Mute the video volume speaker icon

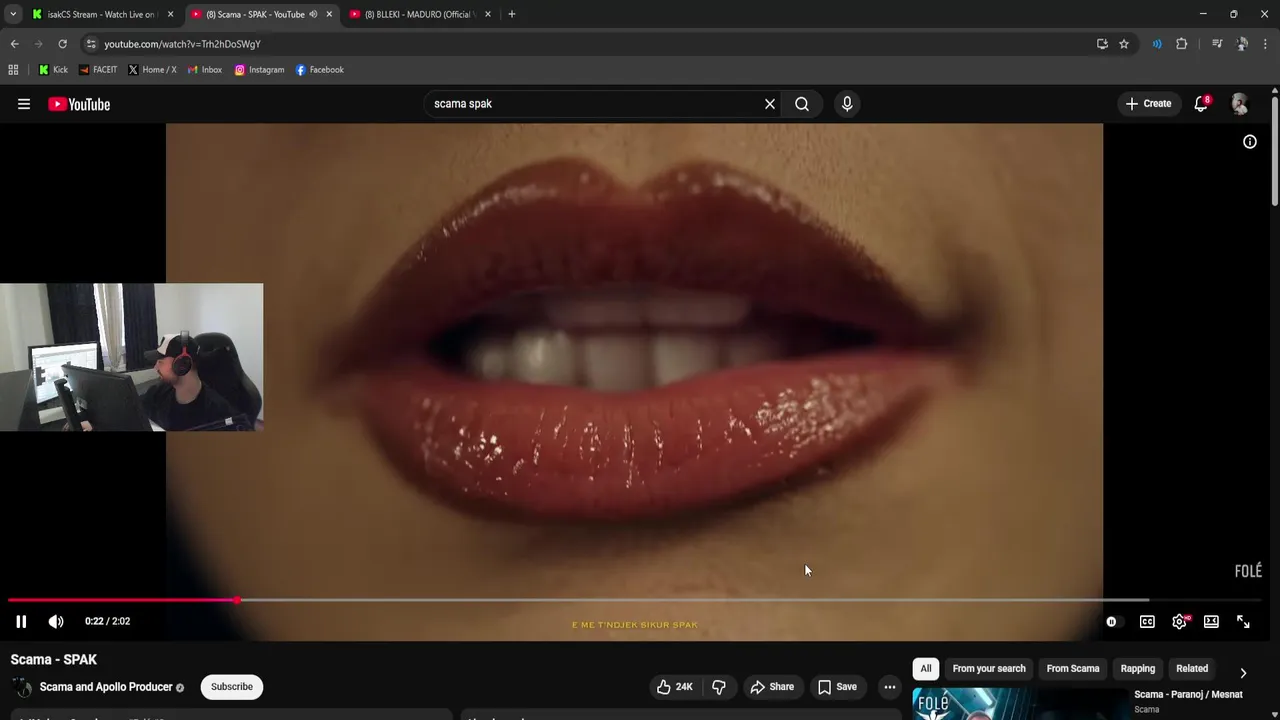pos(56,621)
